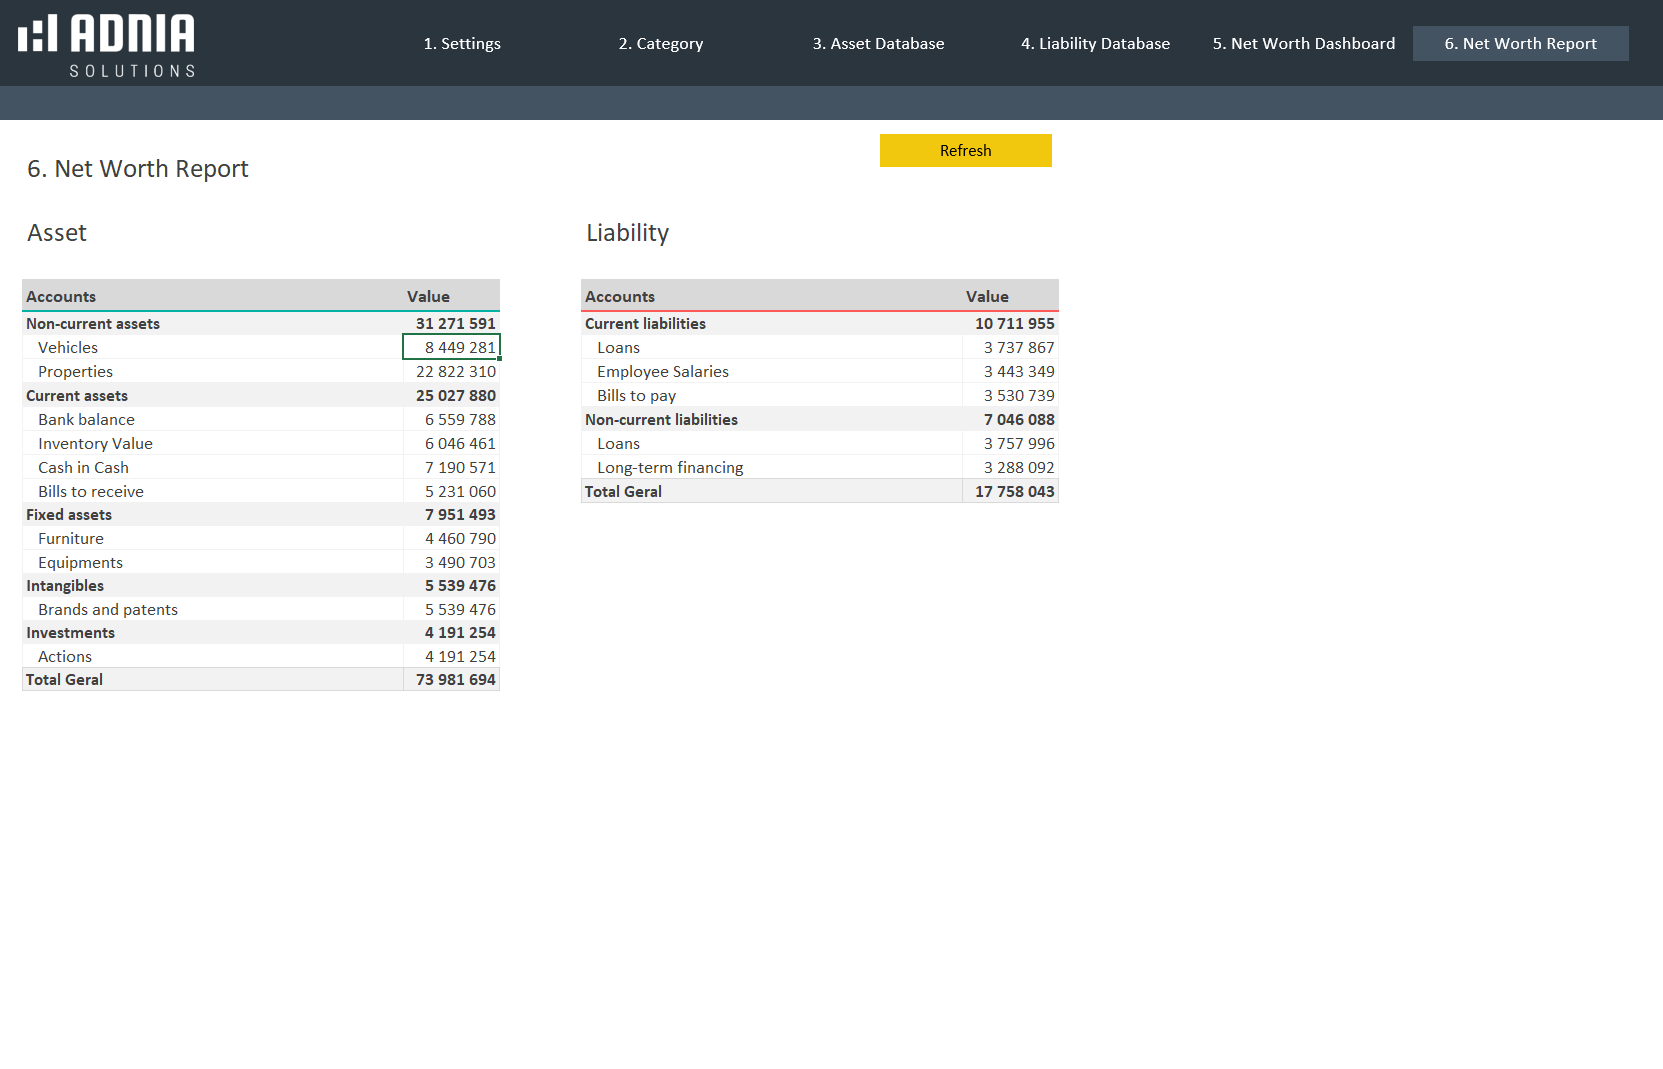1663x1069 pixels.
Task: Click the Investments group row
Action: [x=70, y=633]
